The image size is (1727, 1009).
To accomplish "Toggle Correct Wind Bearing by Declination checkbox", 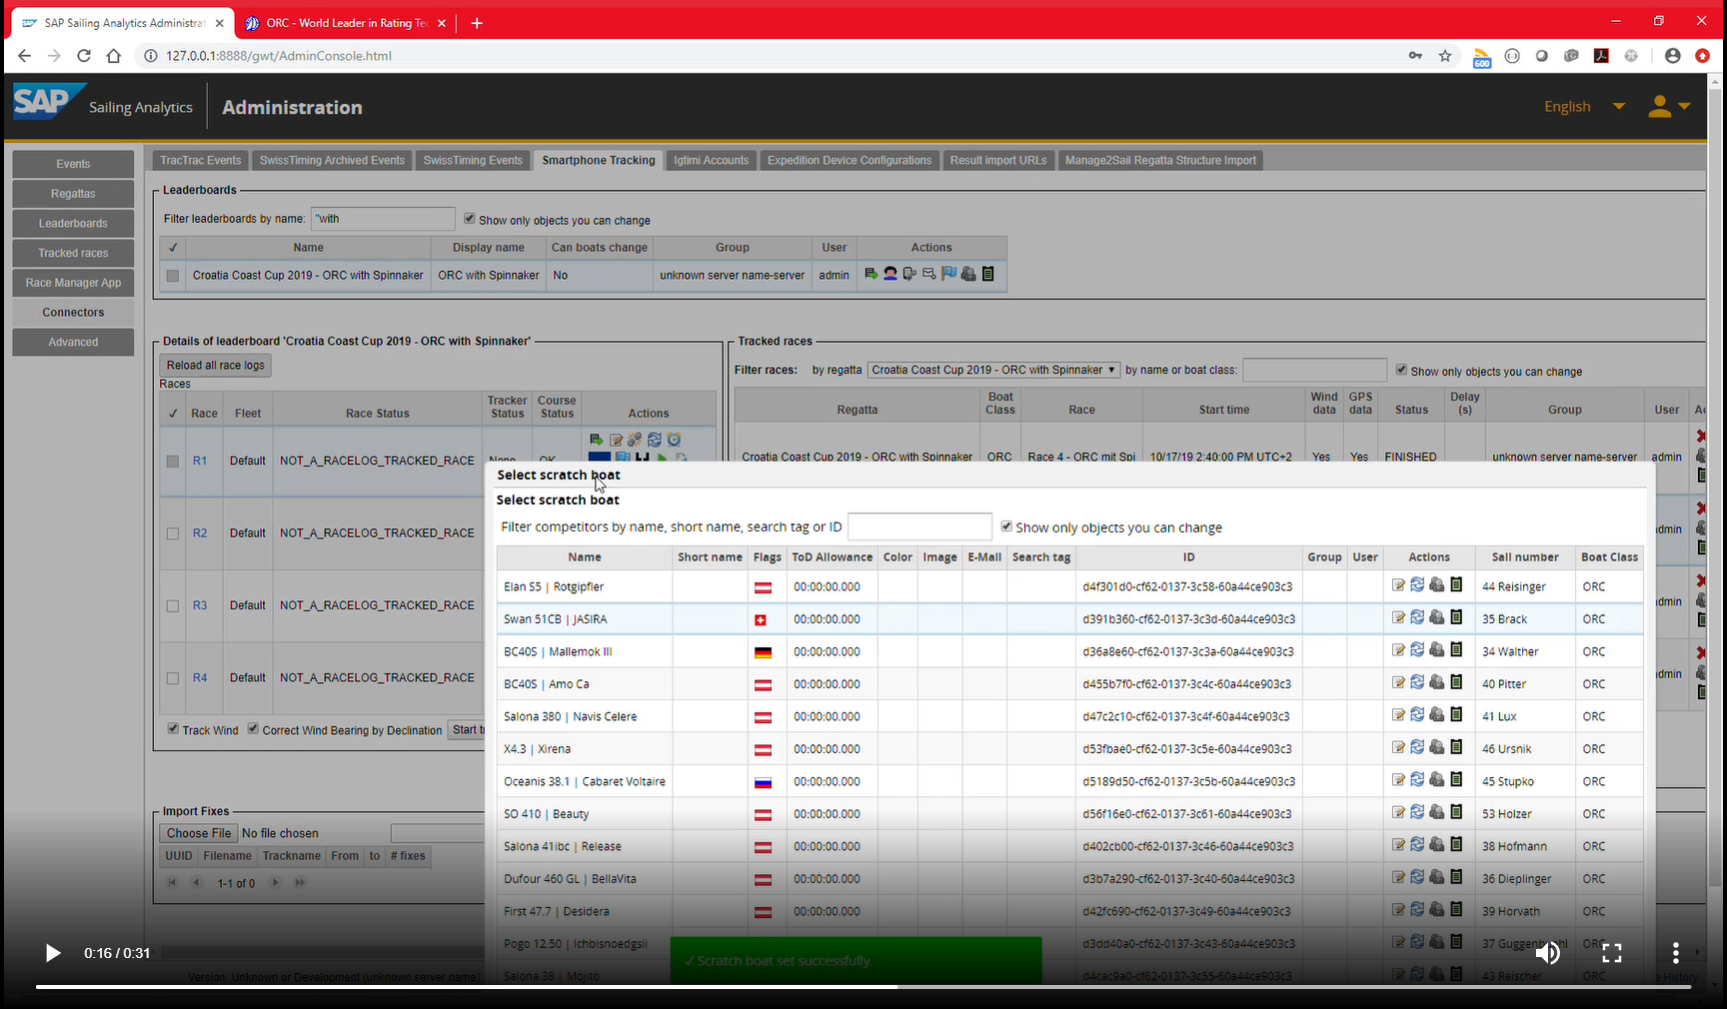I will 253,729.
